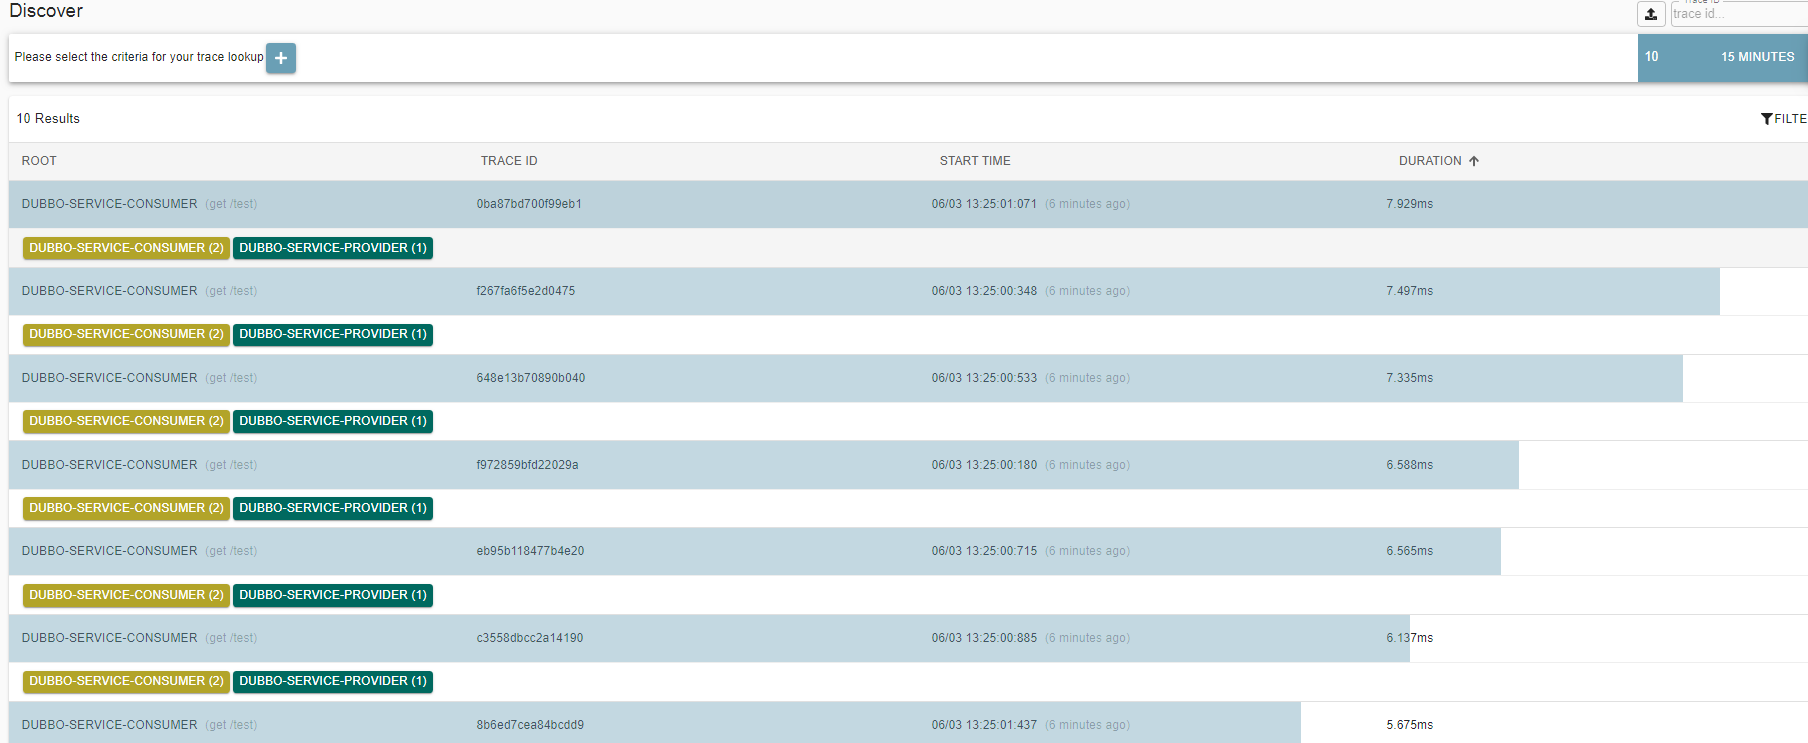
Task: Edit the results limit value 10
Action: 1652,57
